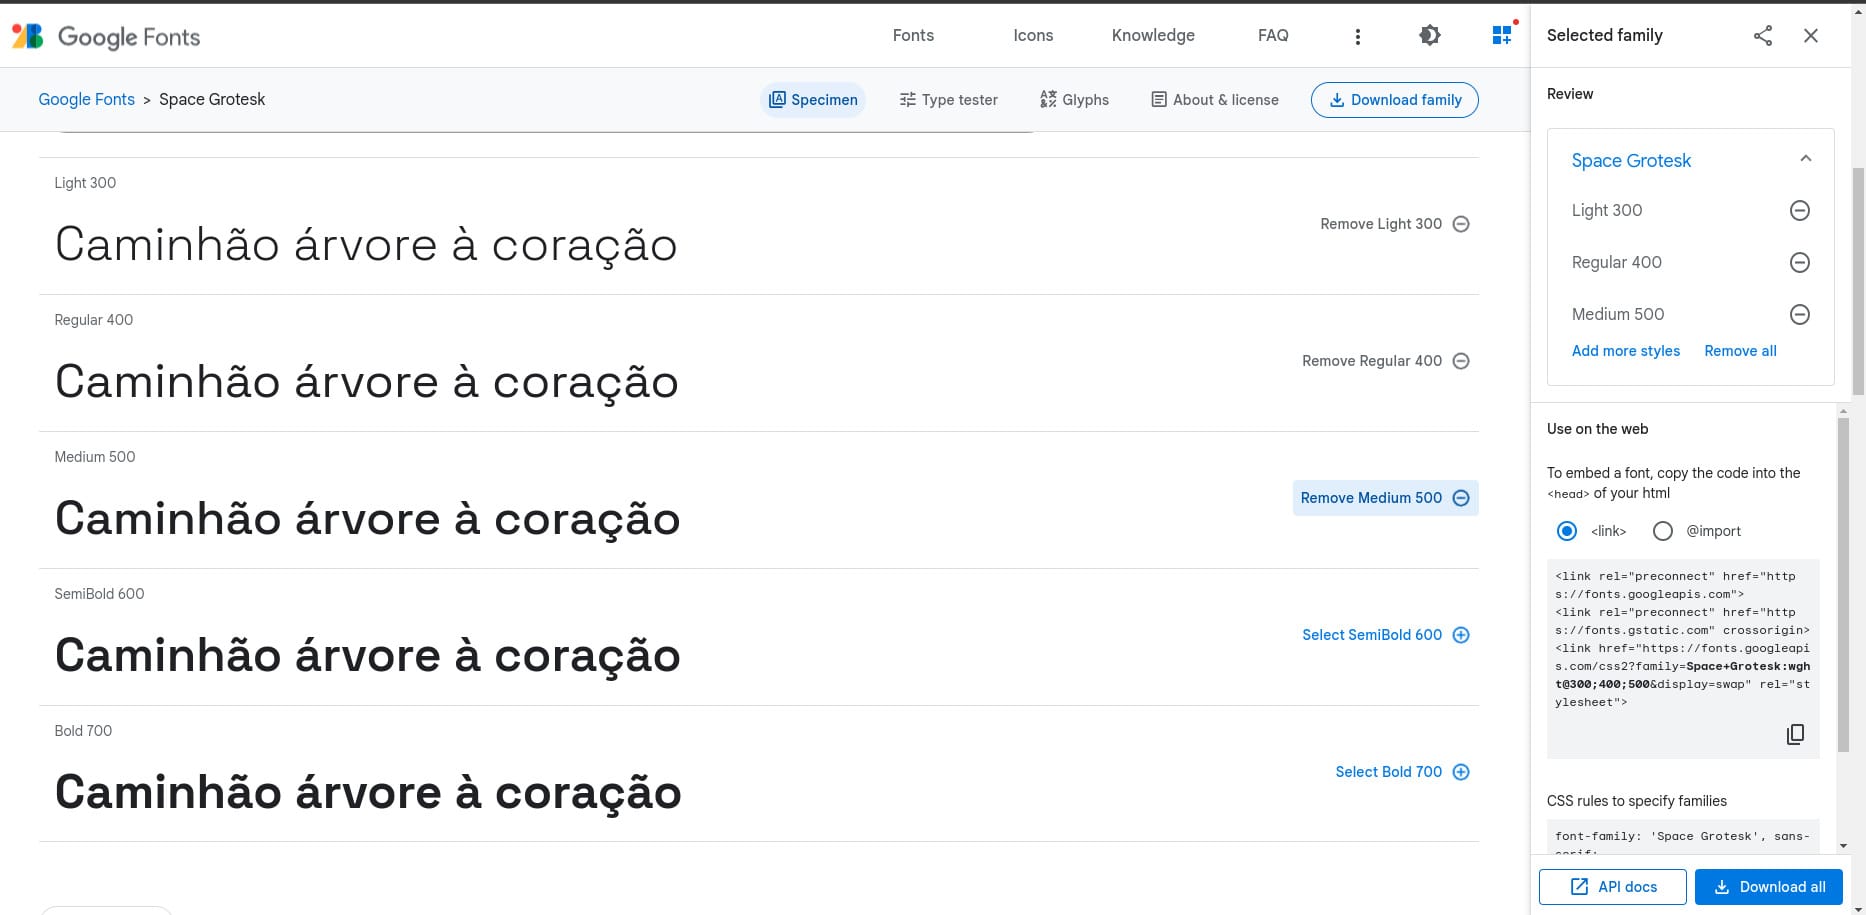Click the "Selected family" panel title
This screenshot has height=915, width=1866.
[1605, 35]
